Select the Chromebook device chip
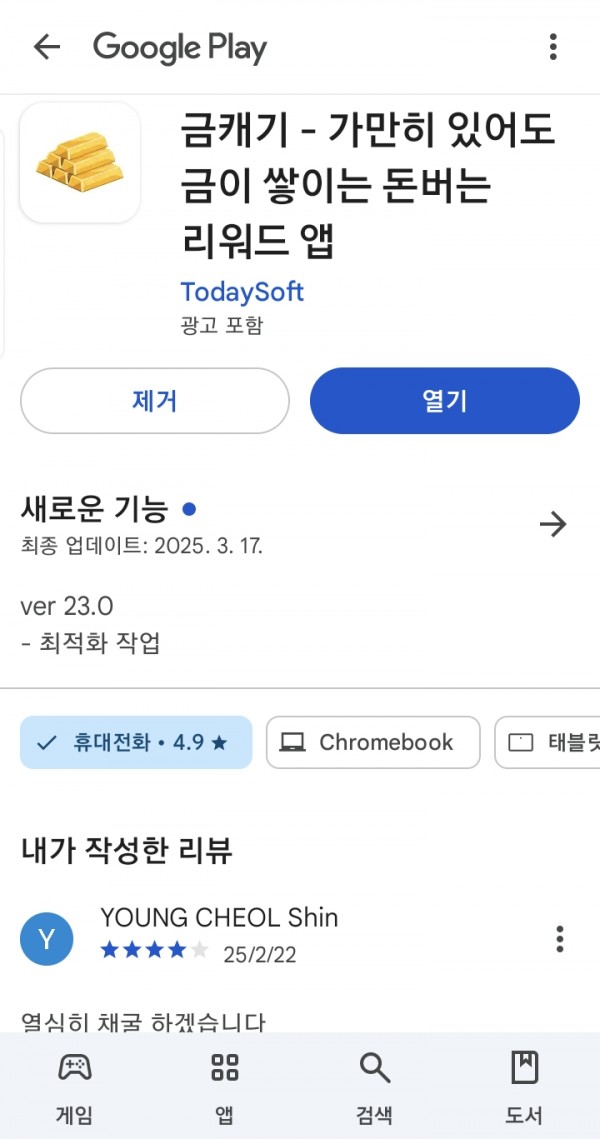 coord(373,742)
